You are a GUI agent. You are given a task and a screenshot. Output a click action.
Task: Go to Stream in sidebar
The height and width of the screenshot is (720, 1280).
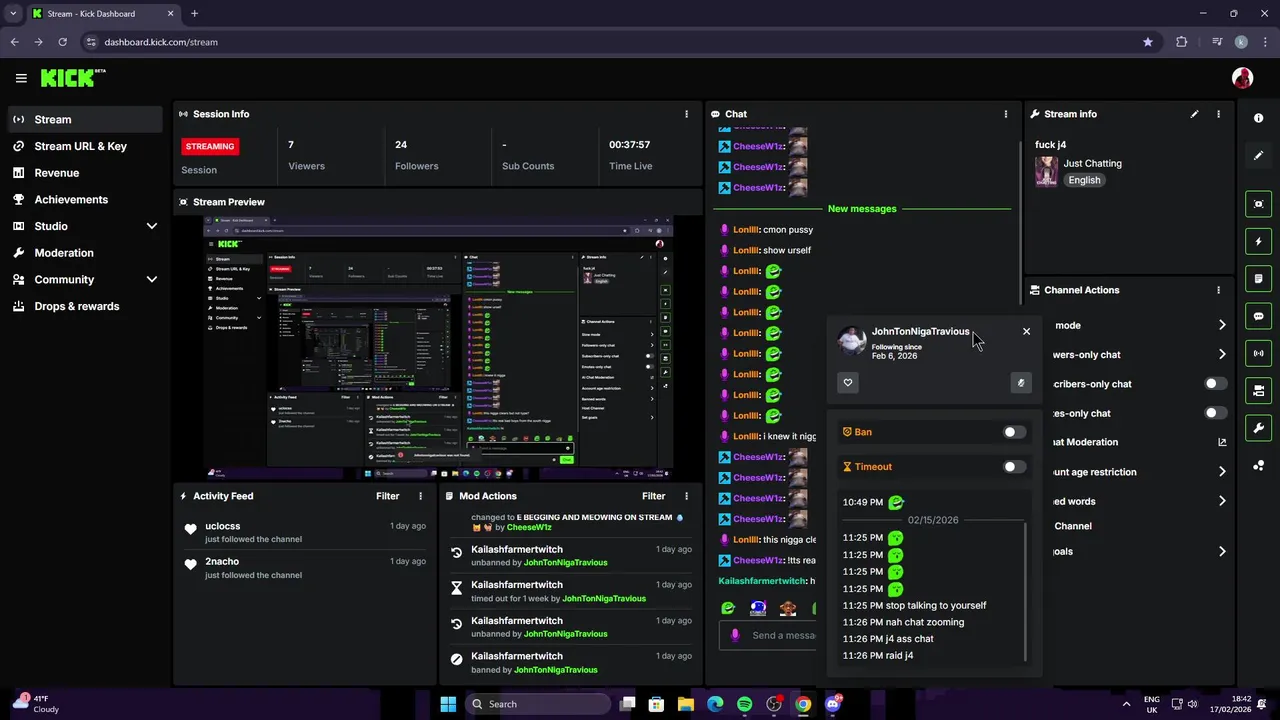pos(85,119)
